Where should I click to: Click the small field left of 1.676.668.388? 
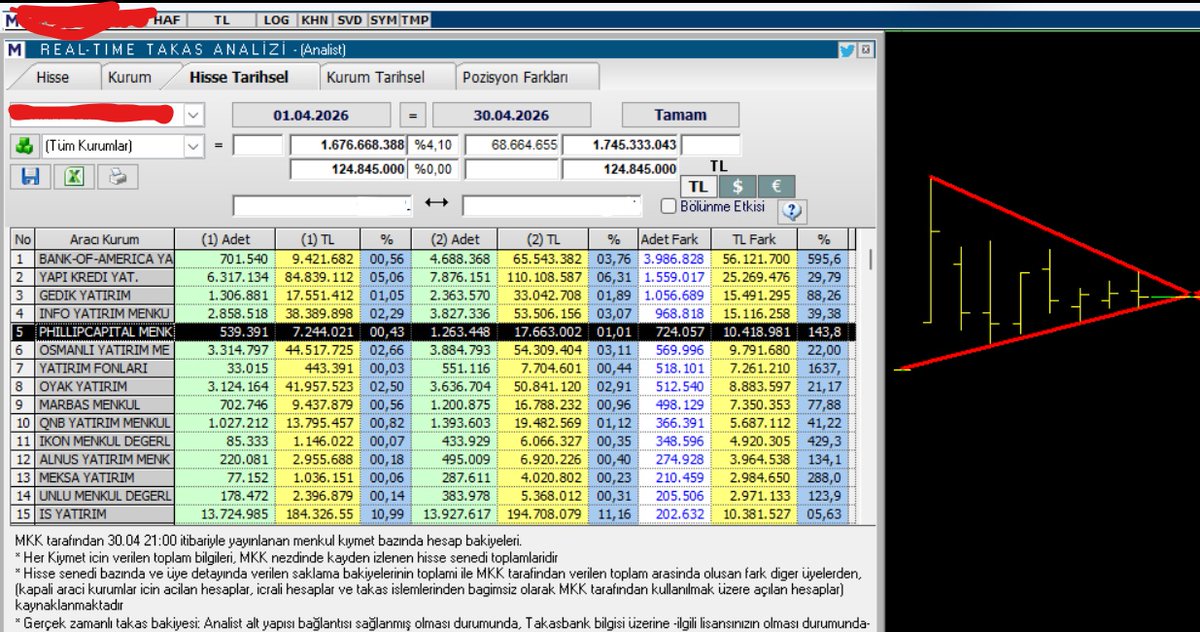click(x=257, y=145)
